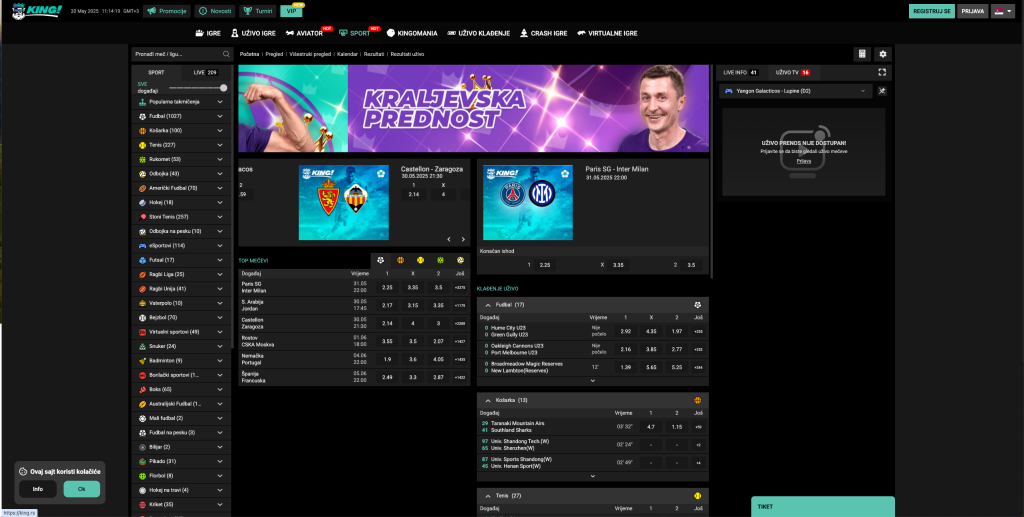This screenshot has width=1024, height=517.
Task: Open Kalendar link
Action: pos(347,54)
